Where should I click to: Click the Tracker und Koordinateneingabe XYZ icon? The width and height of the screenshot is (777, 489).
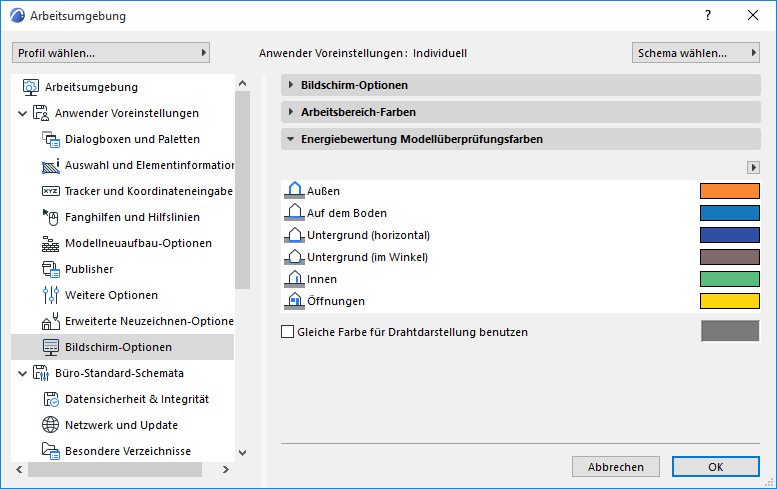tap(51, 191)
